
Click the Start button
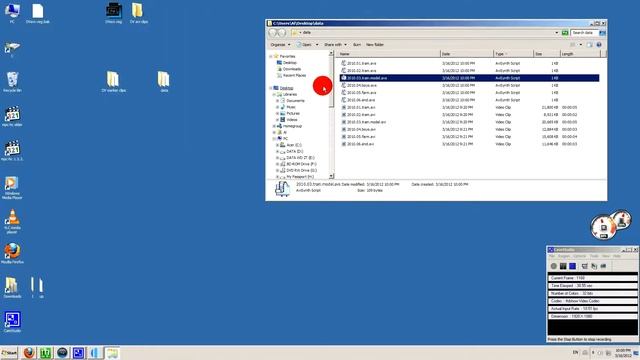(9, 353)
